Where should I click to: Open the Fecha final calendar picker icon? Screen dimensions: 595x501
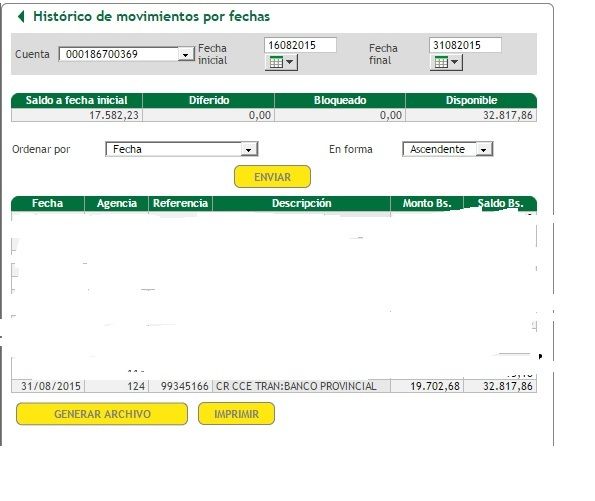pyautogui.click(x=441, y=62)
